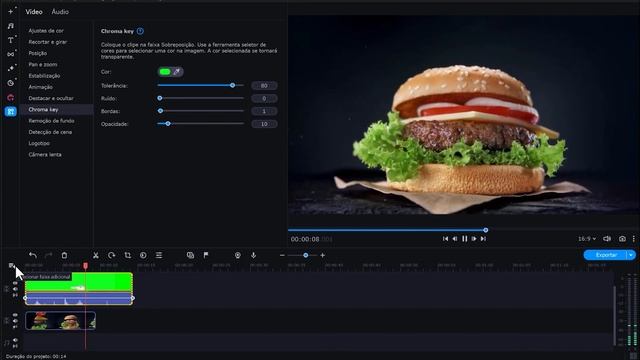Image resolution: width=640 pixels, height=360 pixels.
Task: Select Recortar e girar option
Action: point(48,42)
